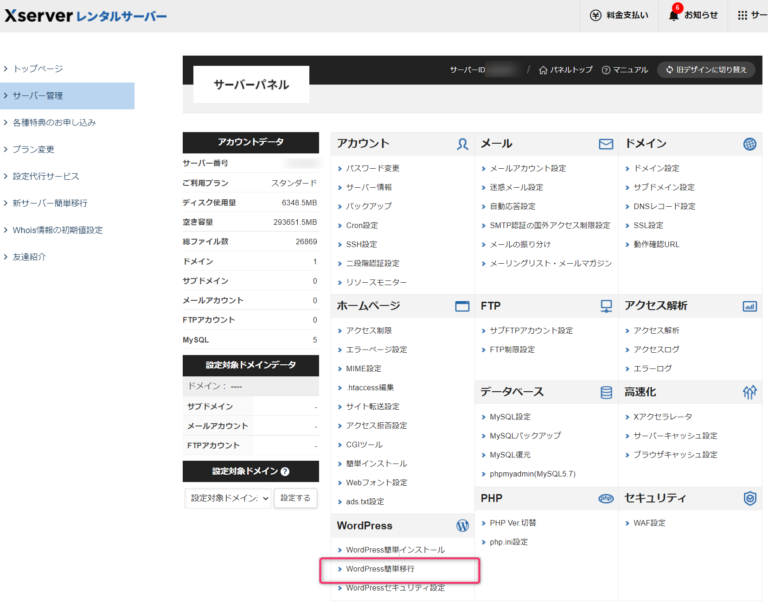Click the yen payment icon in the header
The height and width of the screenshot is (616, 768).
click(x=595, y=16)
